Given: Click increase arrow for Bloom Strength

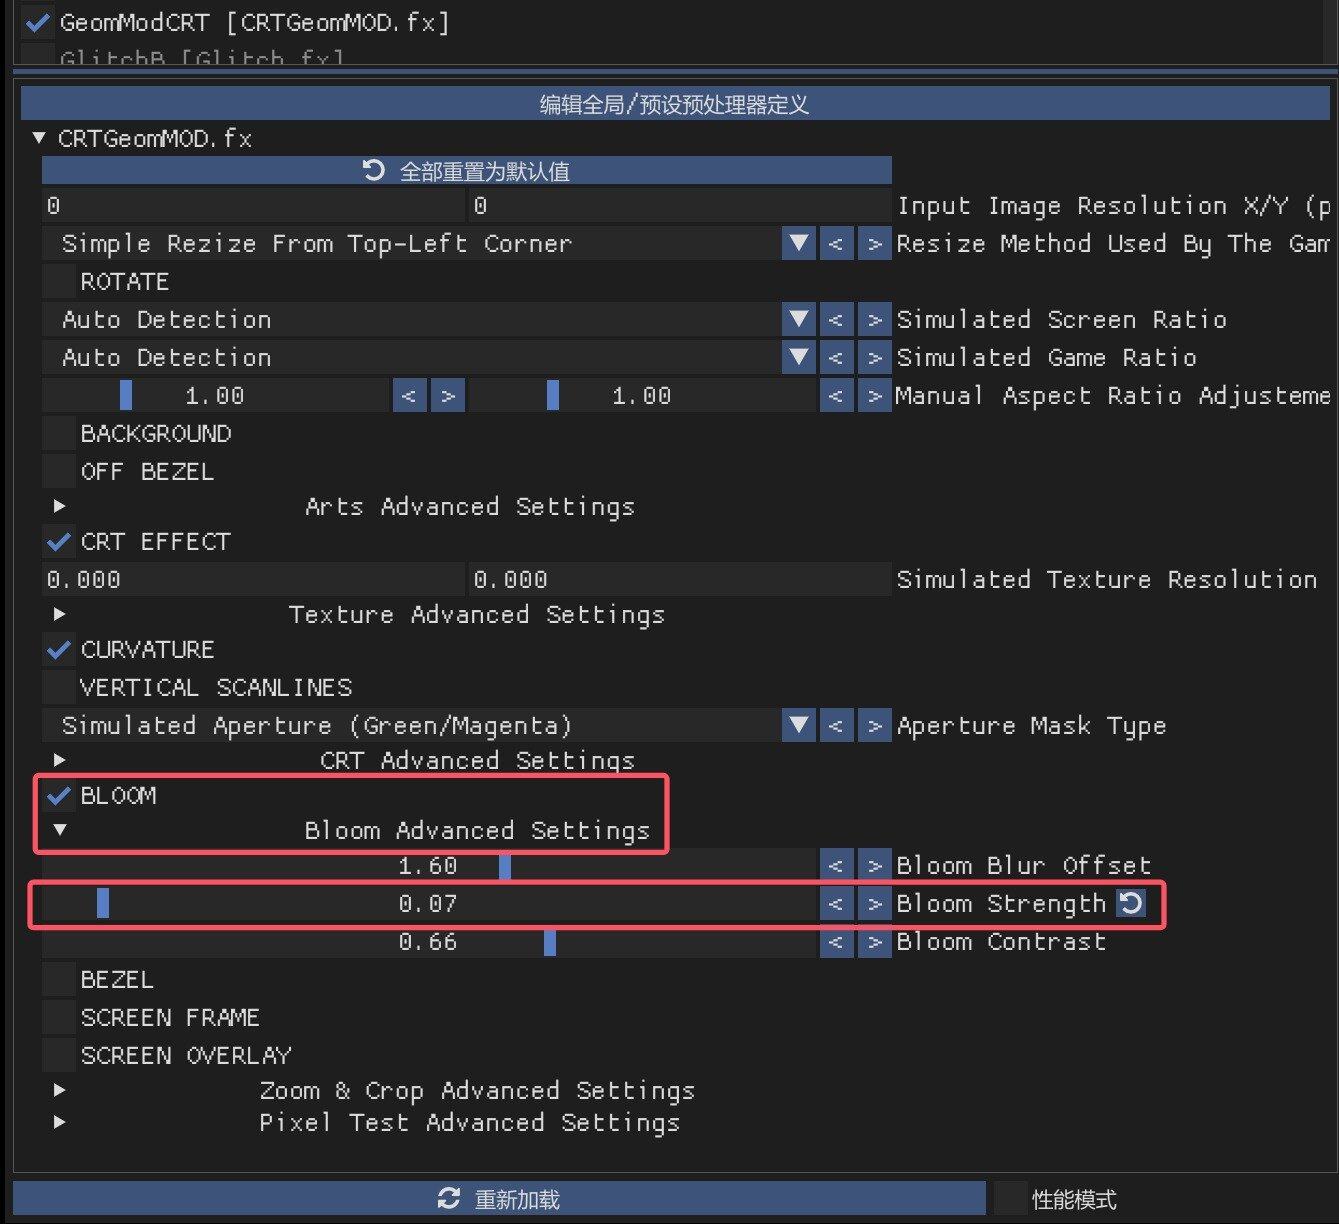Looking at the screenshot, I should tap(875, 904).
